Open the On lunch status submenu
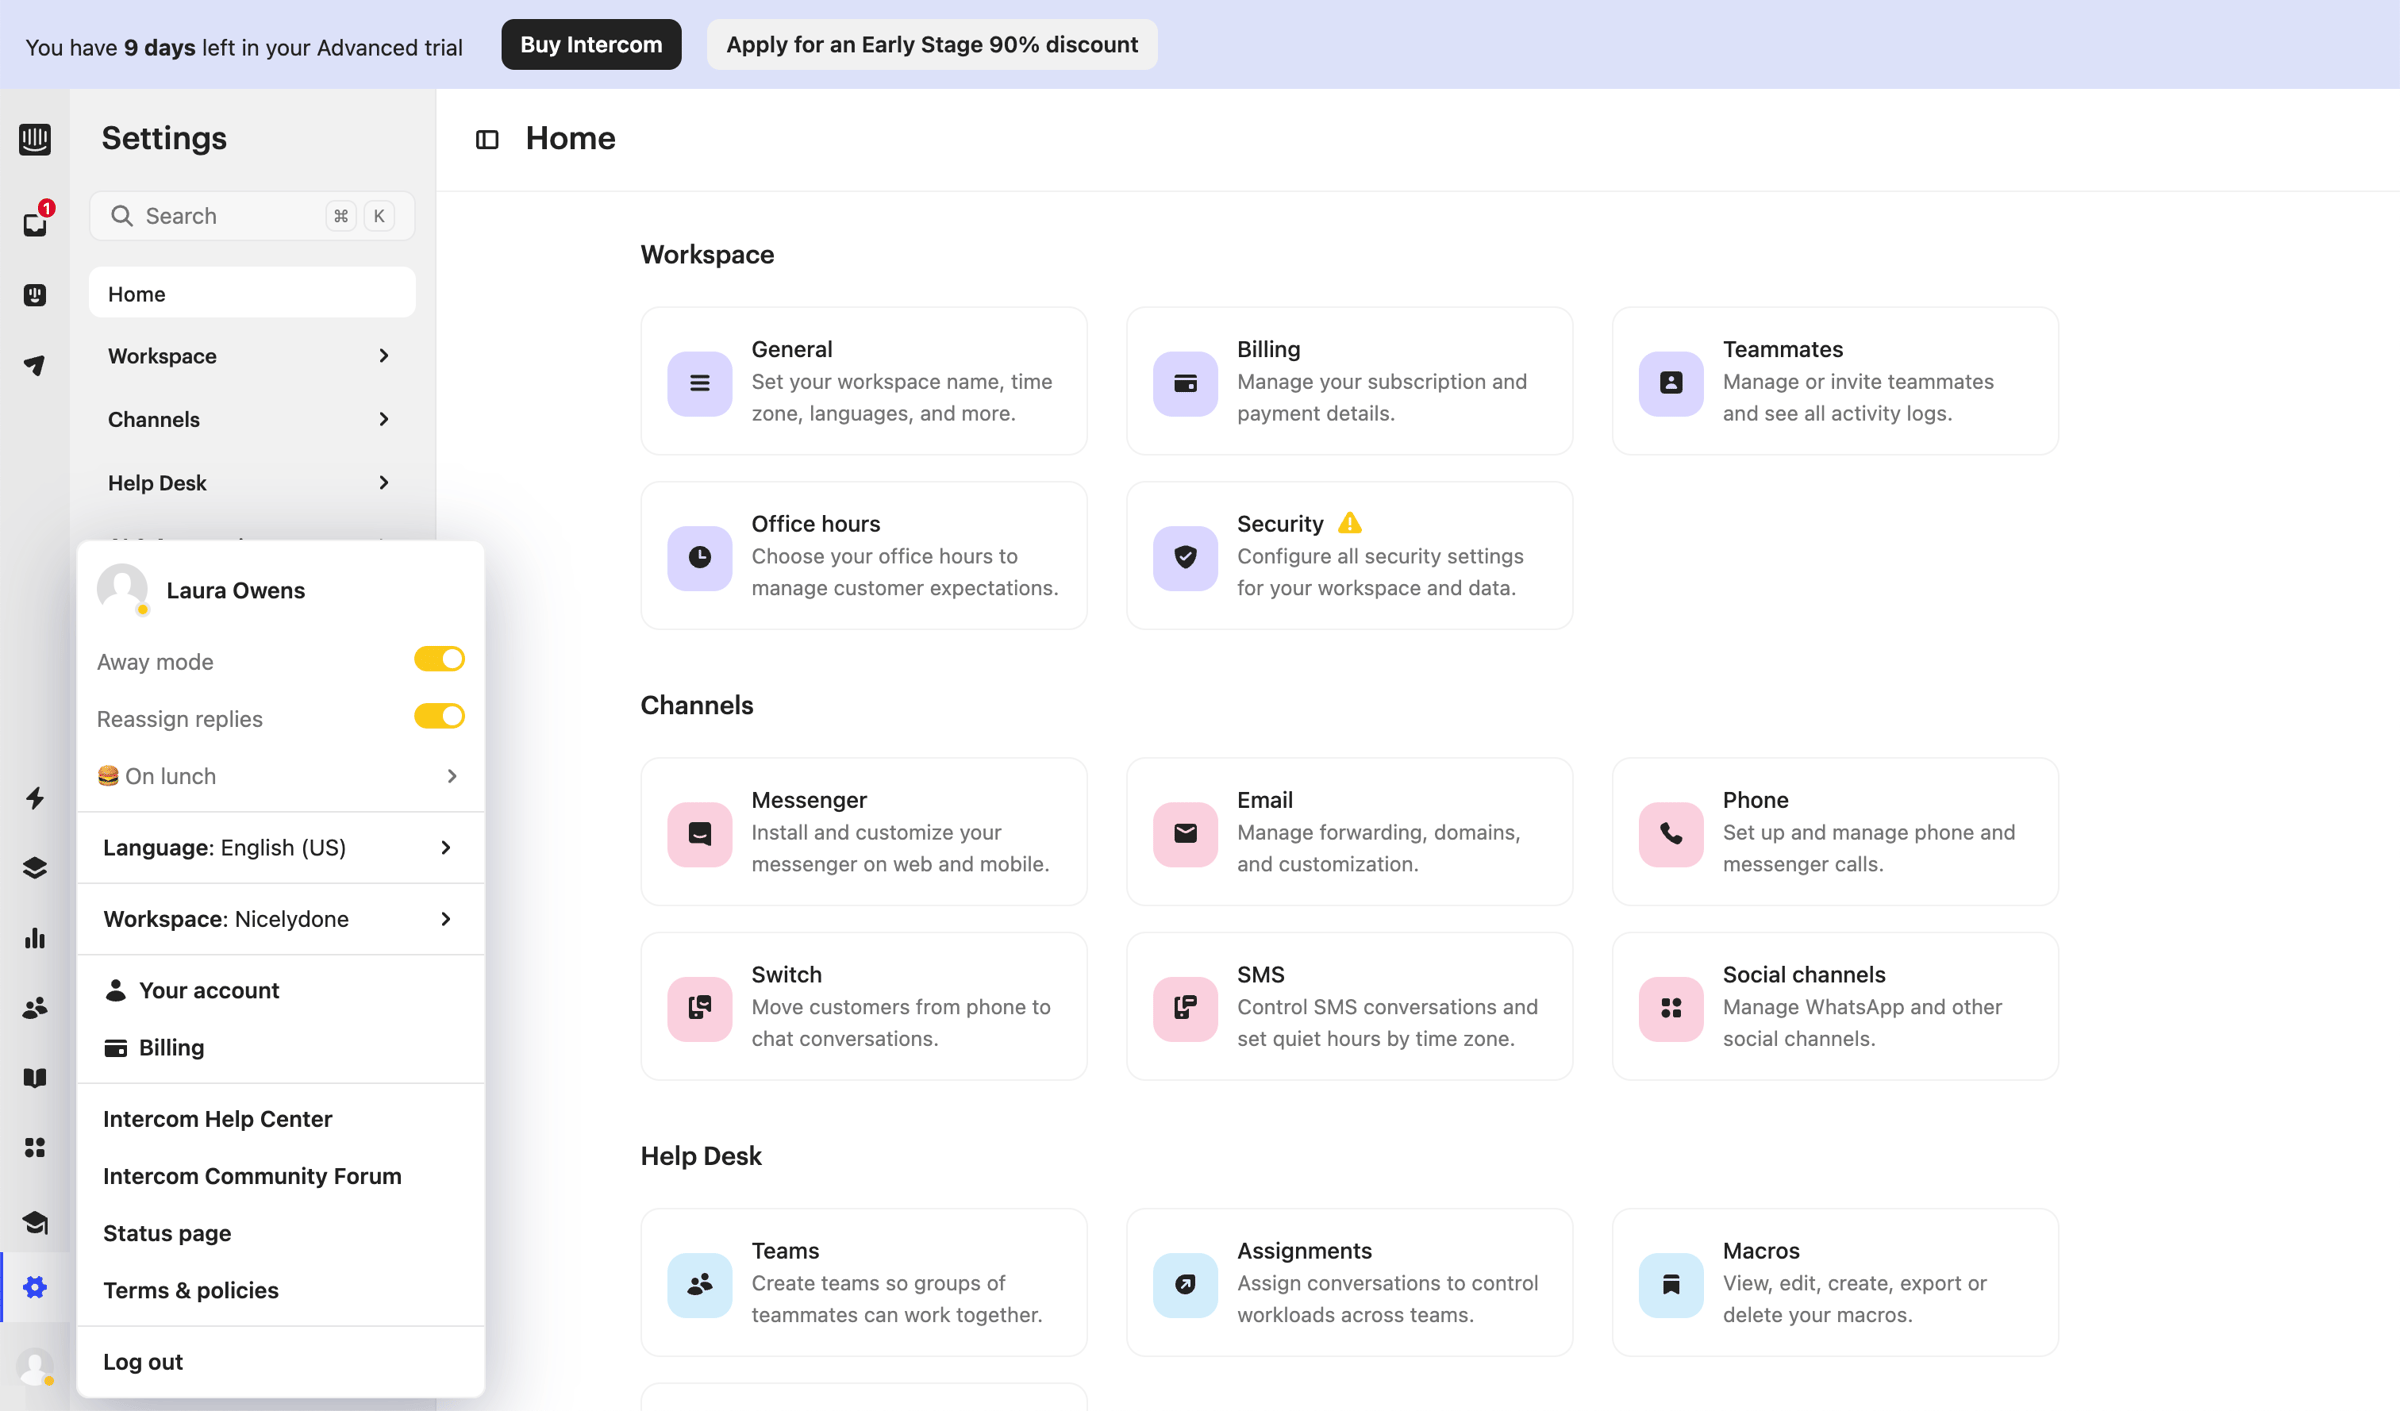The image size is (2400, 1411). click(280, 776)
